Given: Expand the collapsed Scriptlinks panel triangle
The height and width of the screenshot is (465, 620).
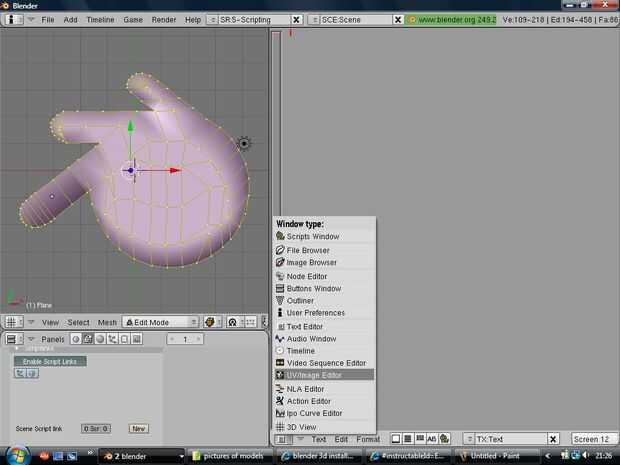Looking at the screenshot, I should (17, 348).
